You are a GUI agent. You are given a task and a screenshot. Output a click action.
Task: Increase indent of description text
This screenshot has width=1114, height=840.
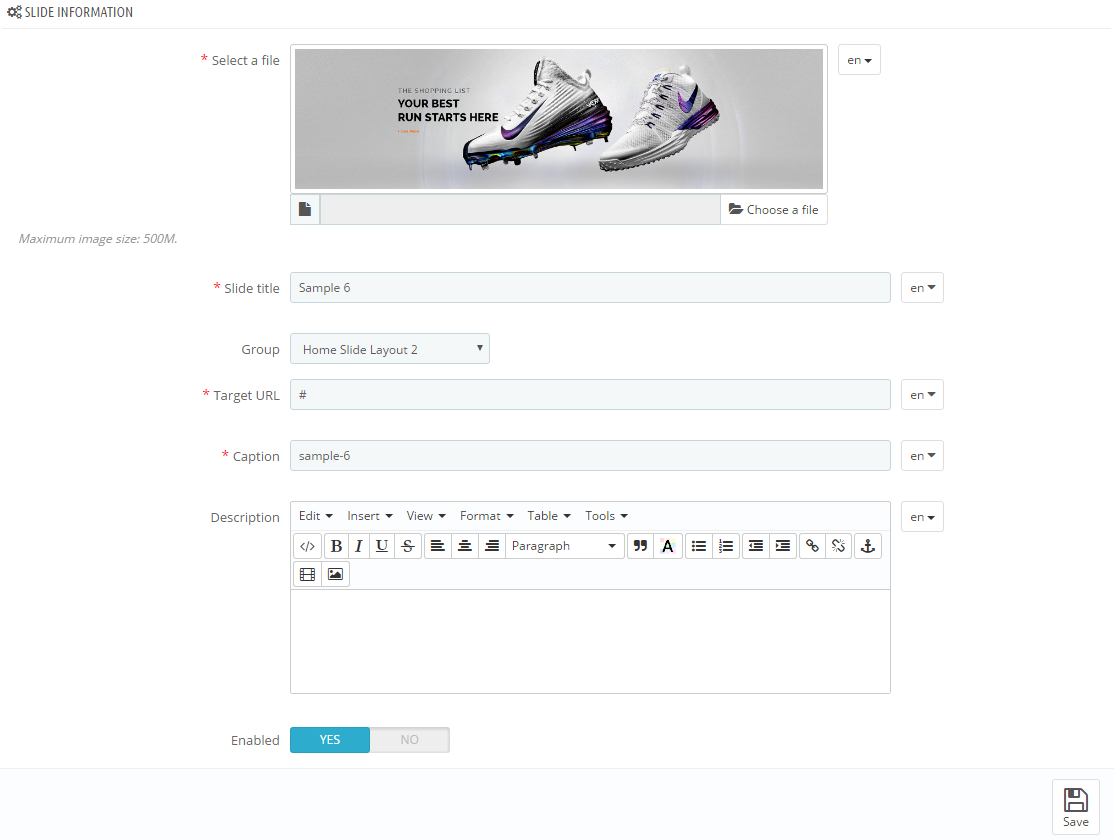pos(783,546)
